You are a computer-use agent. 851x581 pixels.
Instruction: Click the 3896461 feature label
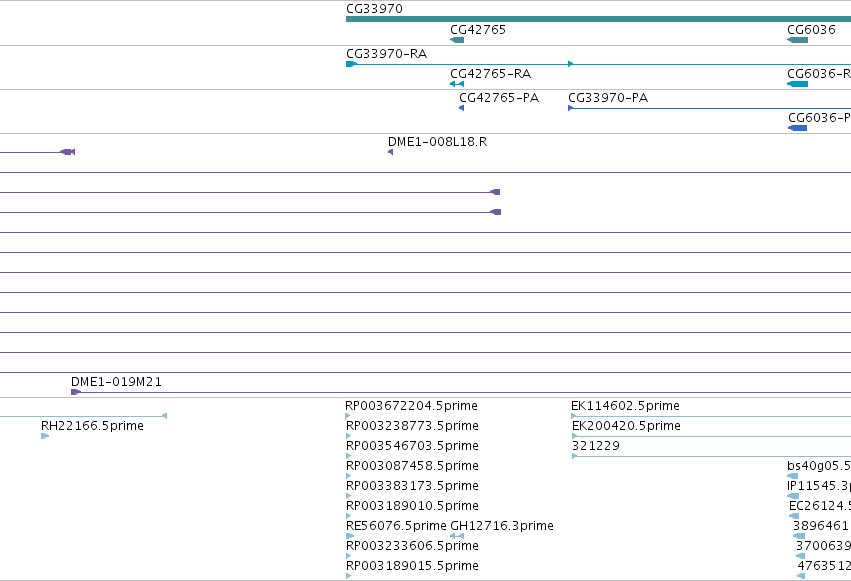(821, 526)
